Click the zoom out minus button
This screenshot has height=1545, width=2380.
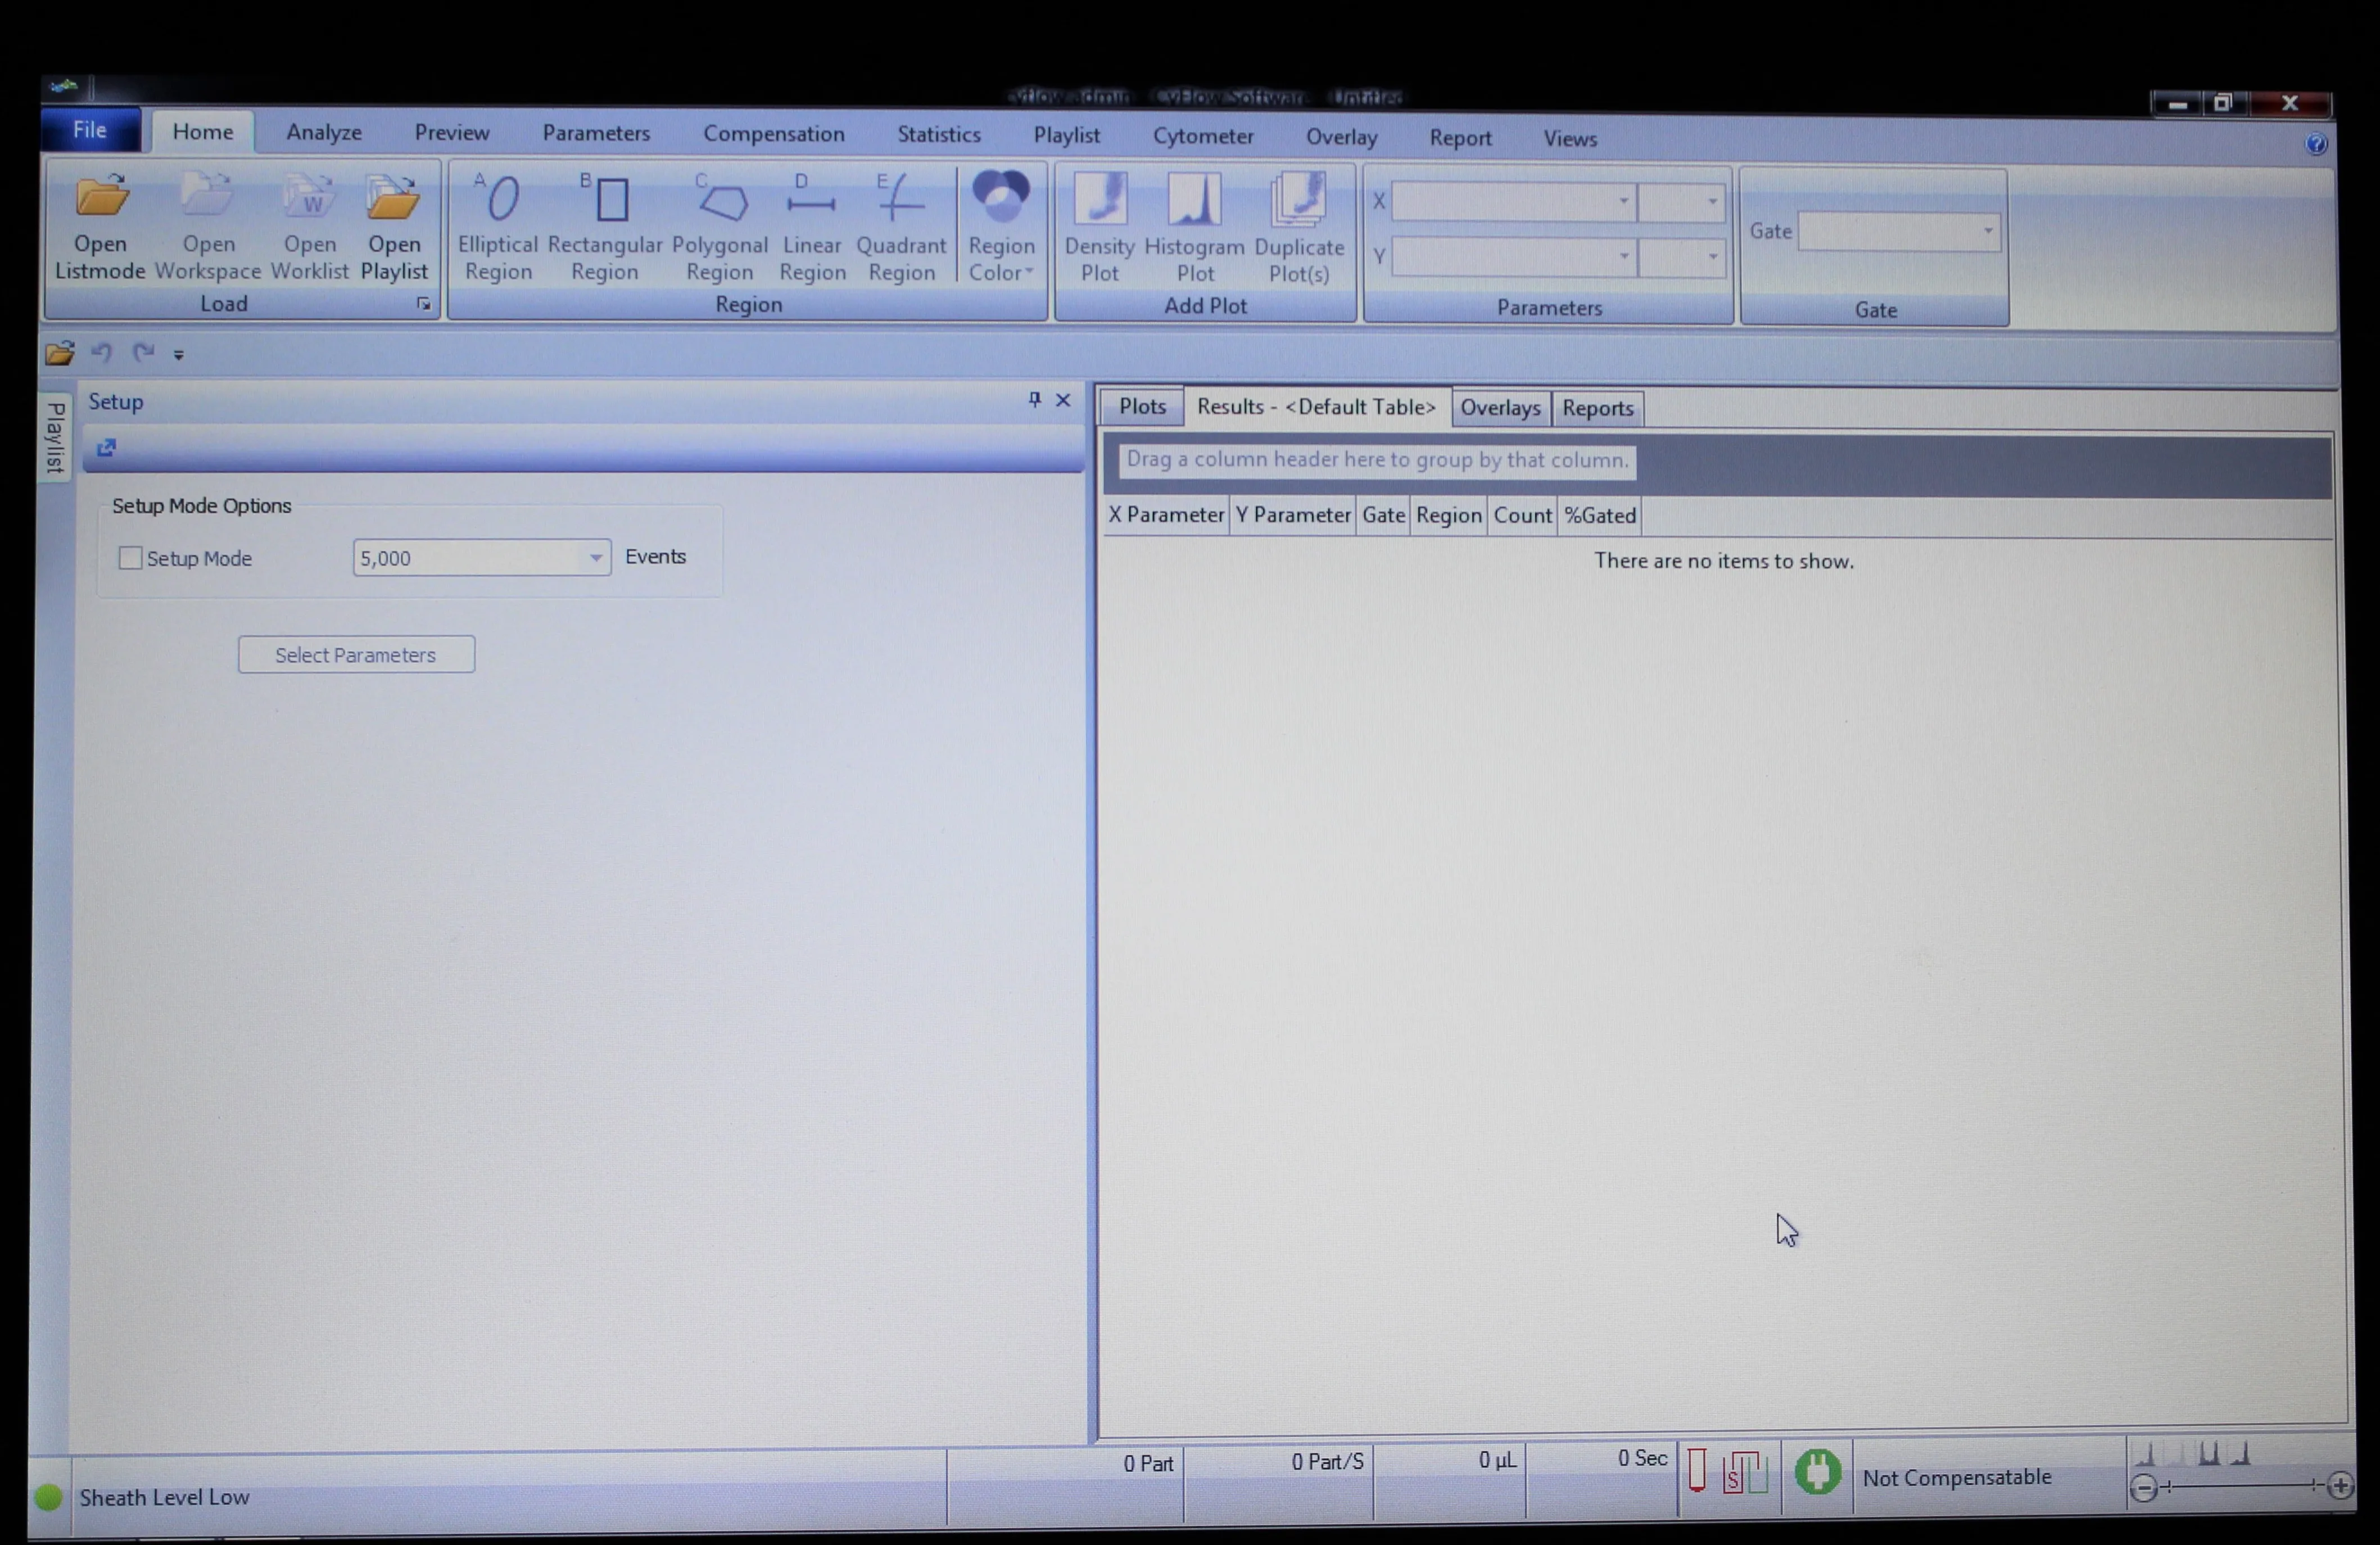2142,1487
